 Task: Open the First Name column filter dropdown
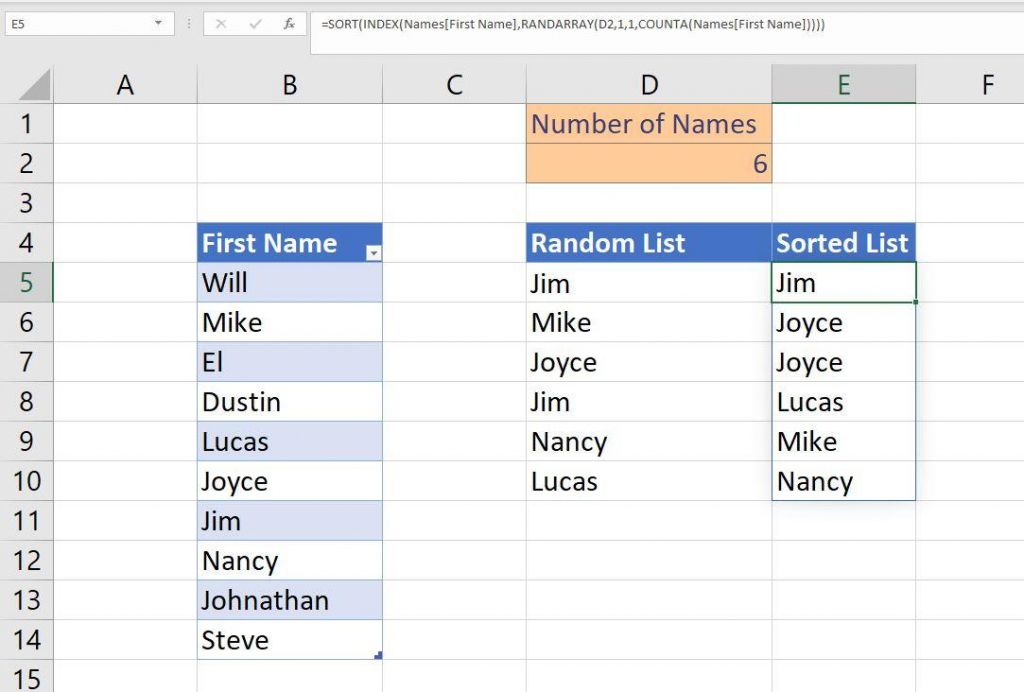[373, 252]
